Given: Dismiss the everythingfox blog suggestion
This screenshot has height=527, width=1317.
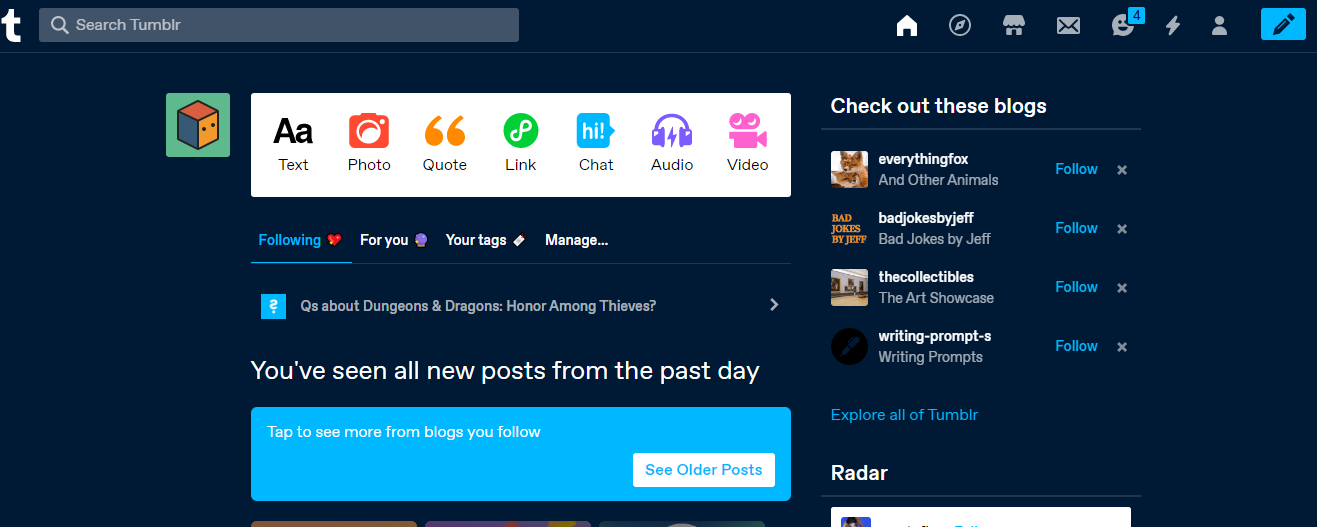Looking at the screenshot, I should pyautogui.click(x=1122, y=170).
